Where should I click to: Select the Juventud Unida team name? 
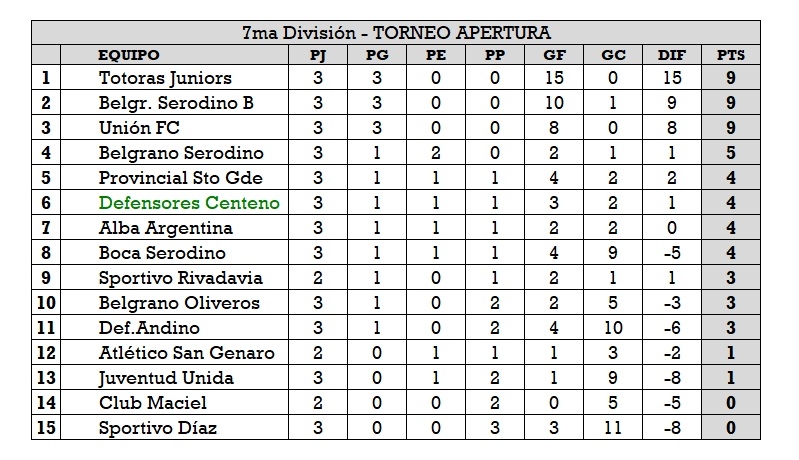click(166, 378)
